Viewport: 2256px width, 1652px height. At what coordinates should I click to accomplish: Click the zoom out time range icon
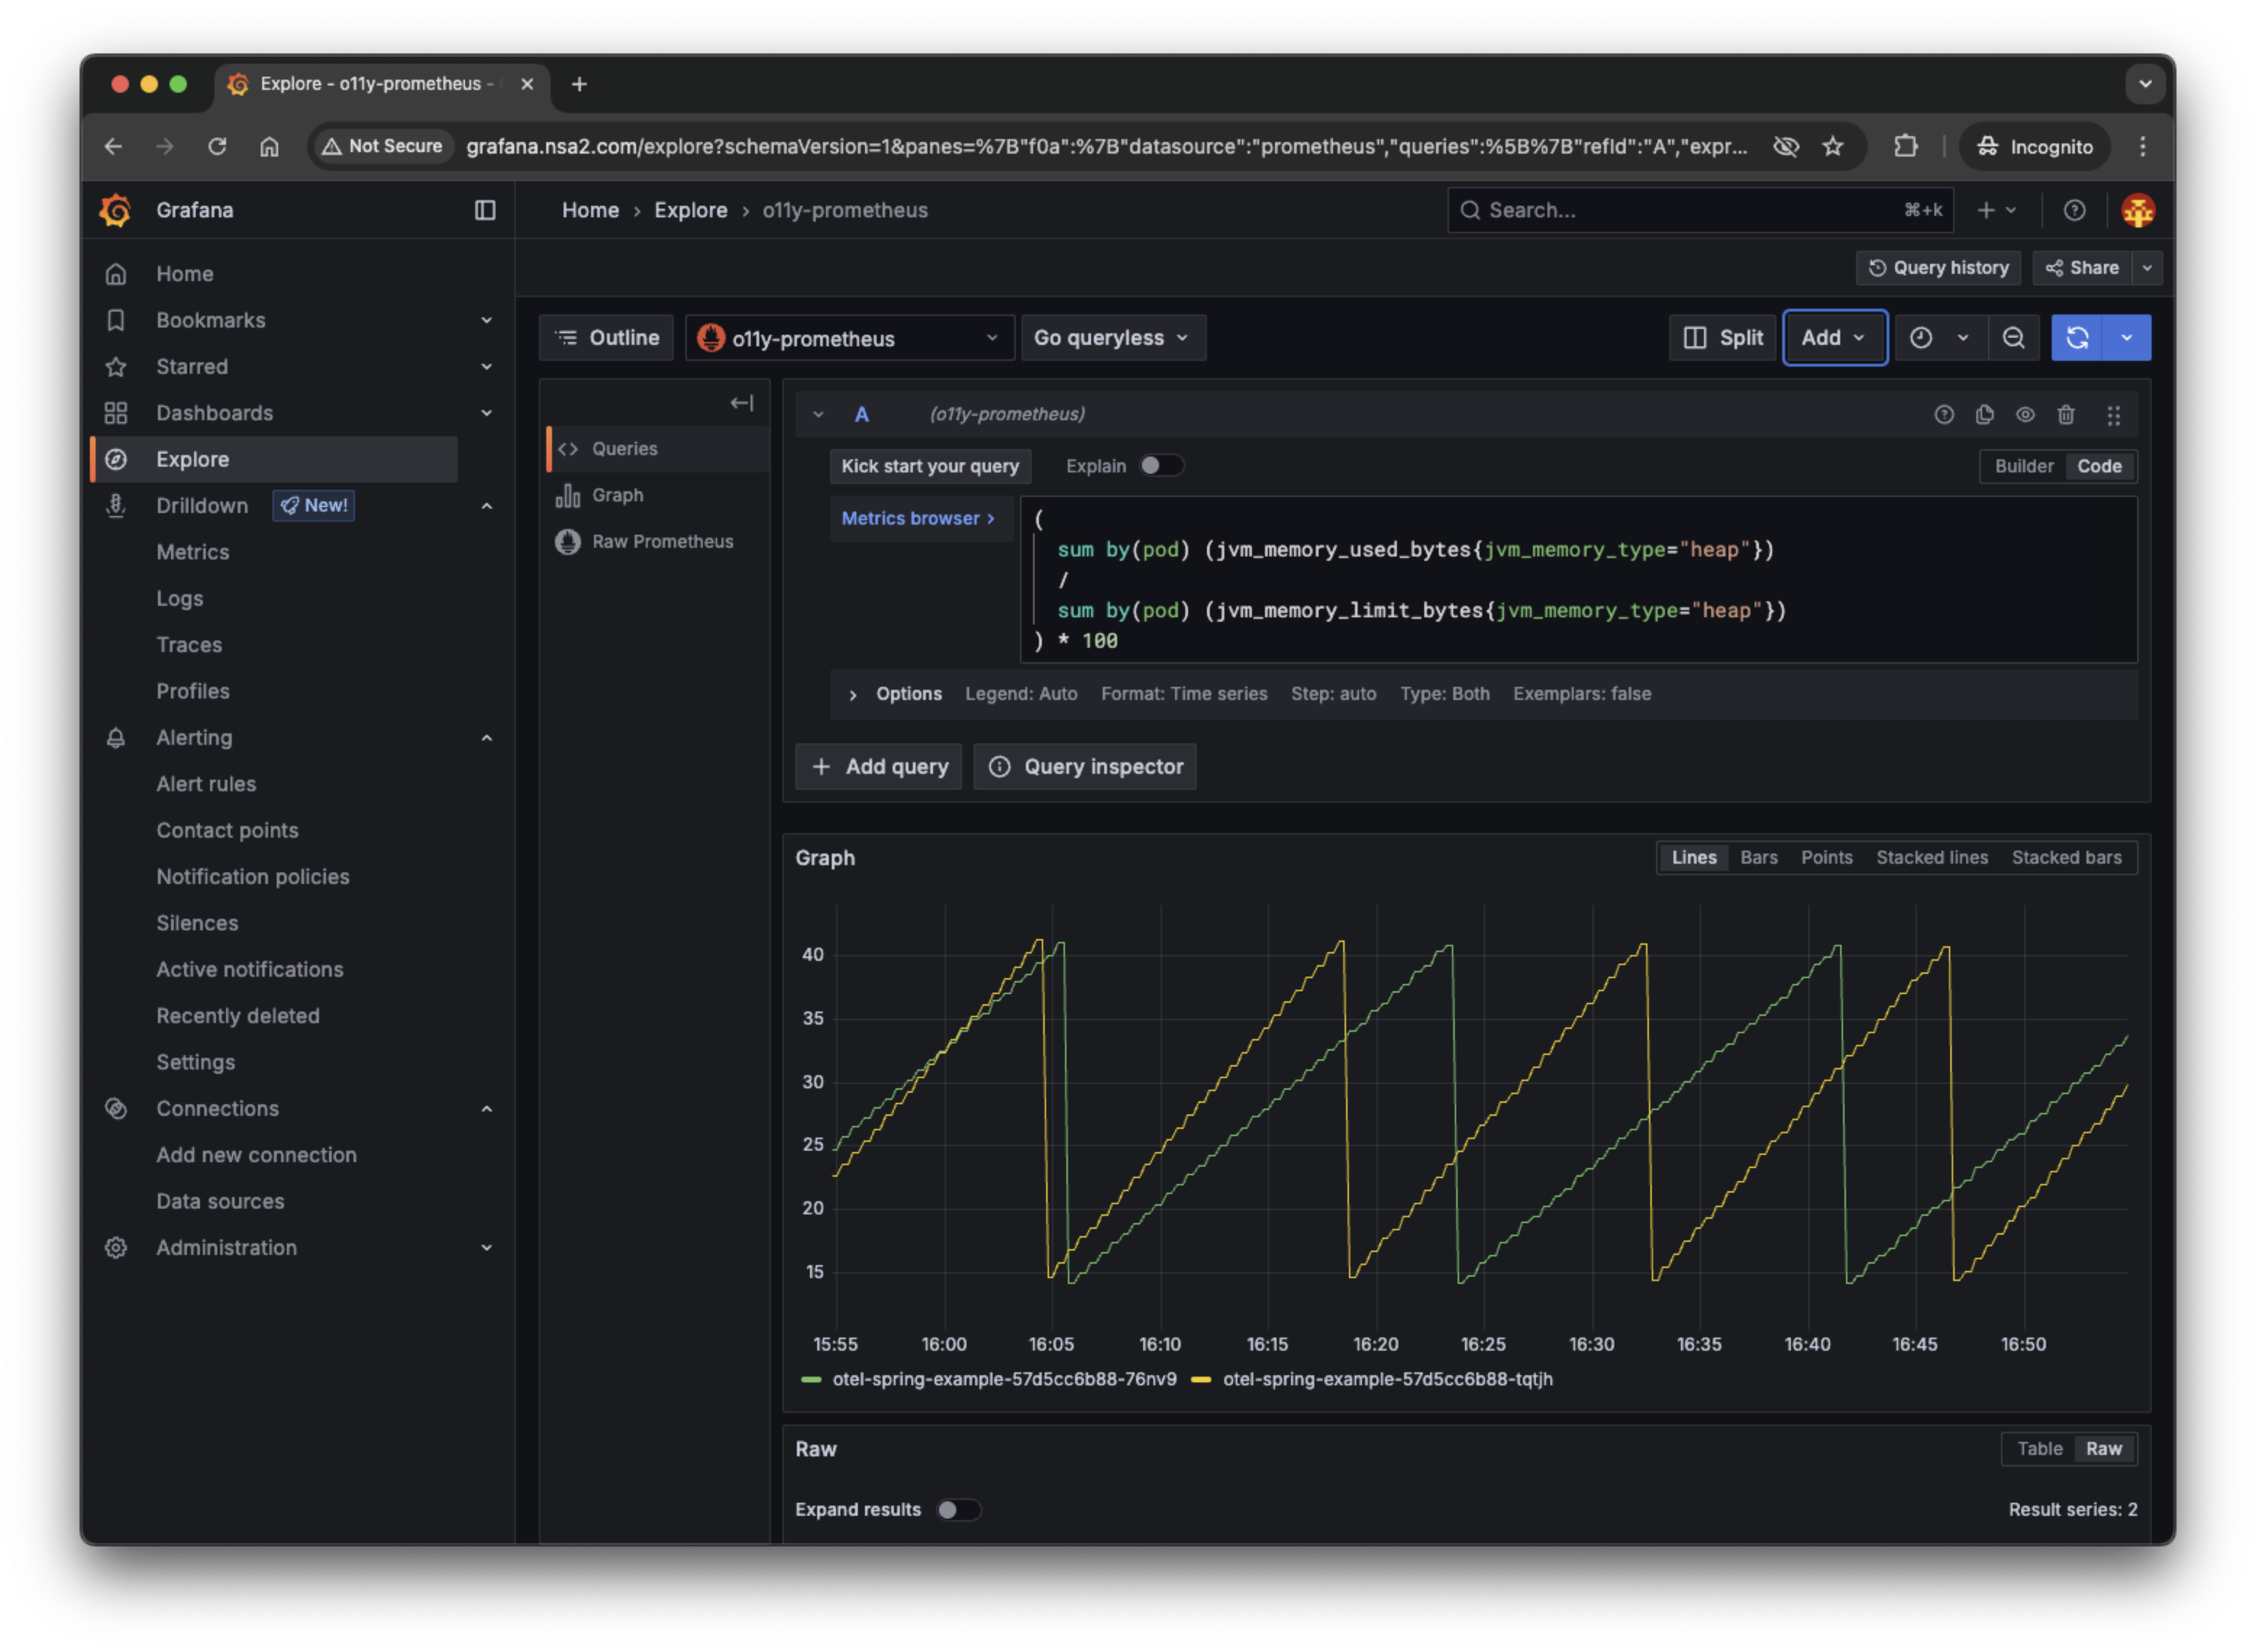pyautogui.click(x=2013, y=338)
